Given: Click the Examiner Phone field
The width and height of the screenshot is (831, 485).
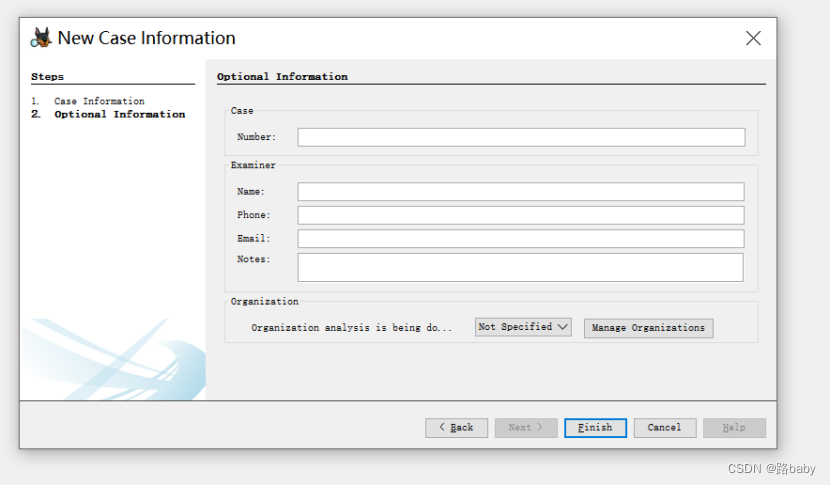Looking at the screenshot, I should tap(520, 215).
